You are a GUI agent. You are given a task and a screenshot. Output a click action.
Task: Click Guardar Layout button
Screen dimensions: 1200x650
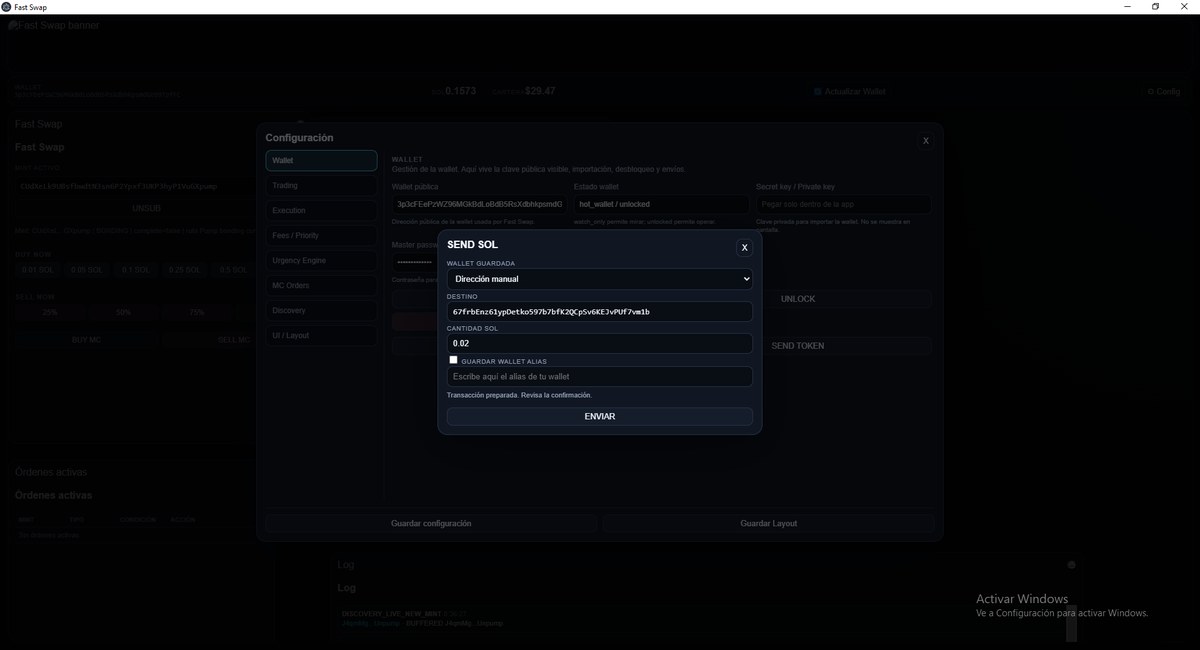tap(768, 523)
